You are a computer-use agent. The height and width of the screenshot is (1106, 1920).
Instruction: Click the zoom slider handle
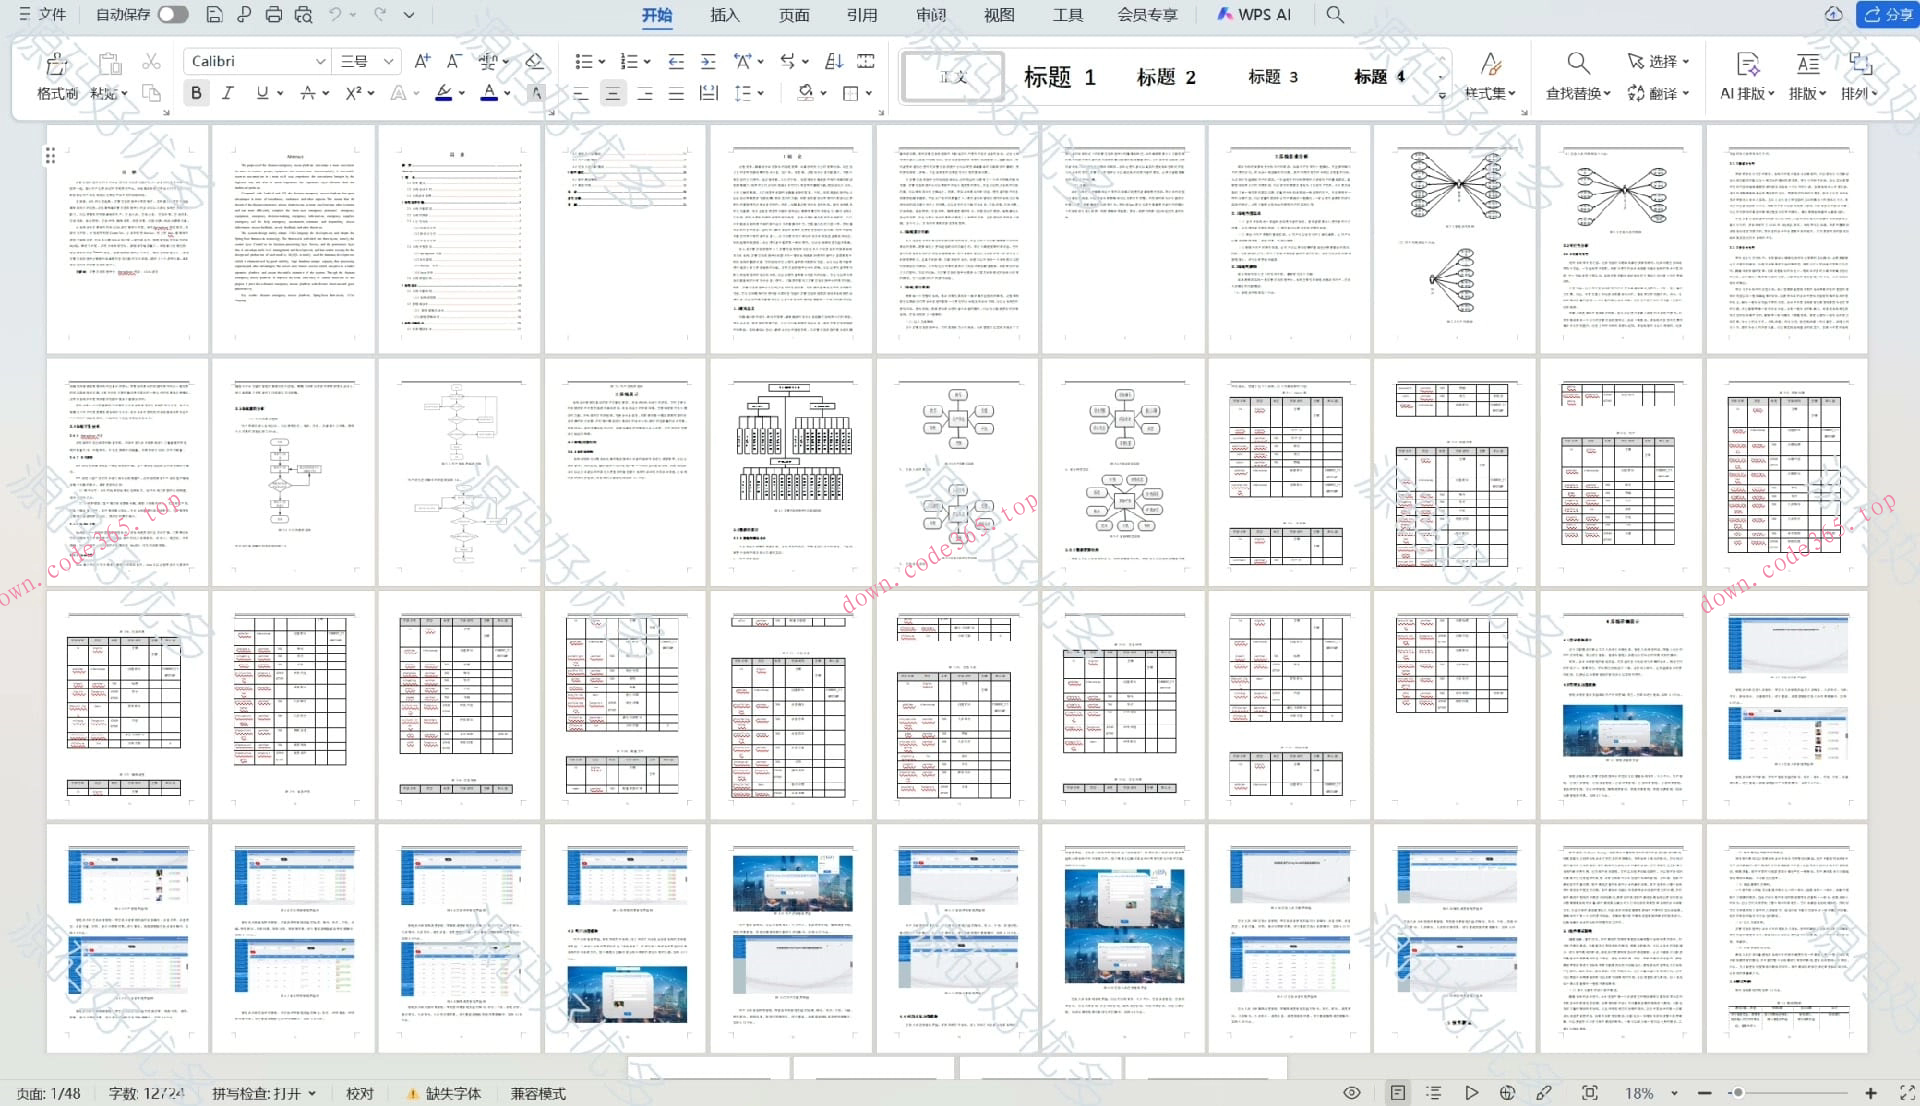coord(1738,1093)
